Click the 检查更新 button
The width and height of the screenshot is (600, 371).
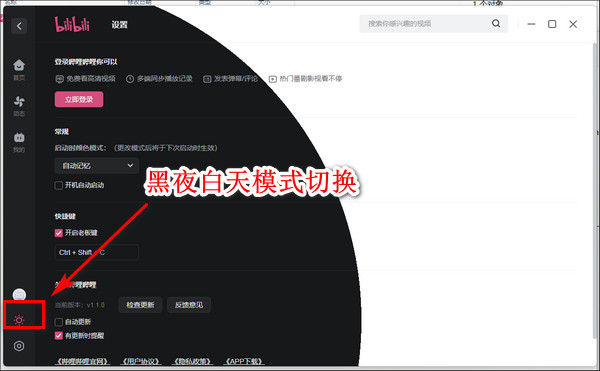pyautogui.click(x=140, y=305)
